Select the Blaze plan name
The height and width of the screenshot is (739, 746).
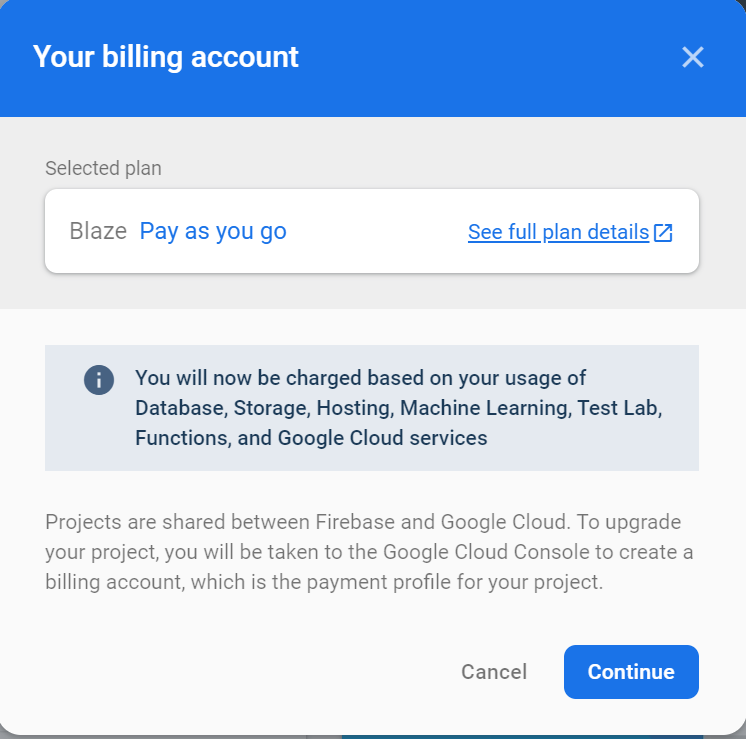point(98,231)
